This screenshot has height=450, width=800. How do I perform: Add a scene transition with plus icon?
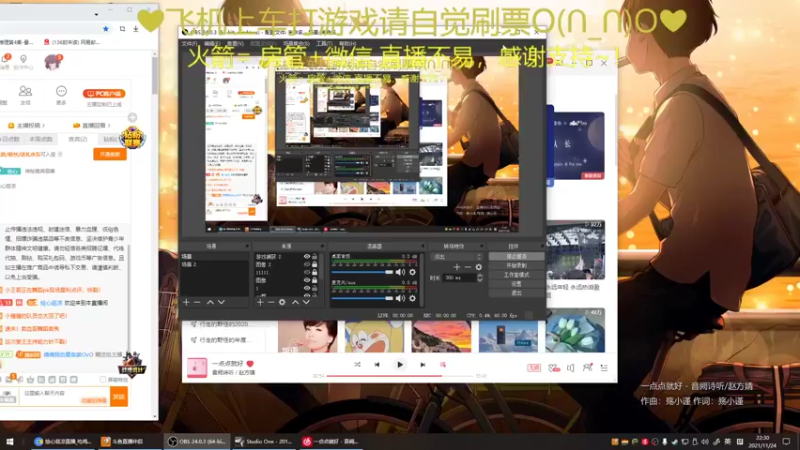457,267
